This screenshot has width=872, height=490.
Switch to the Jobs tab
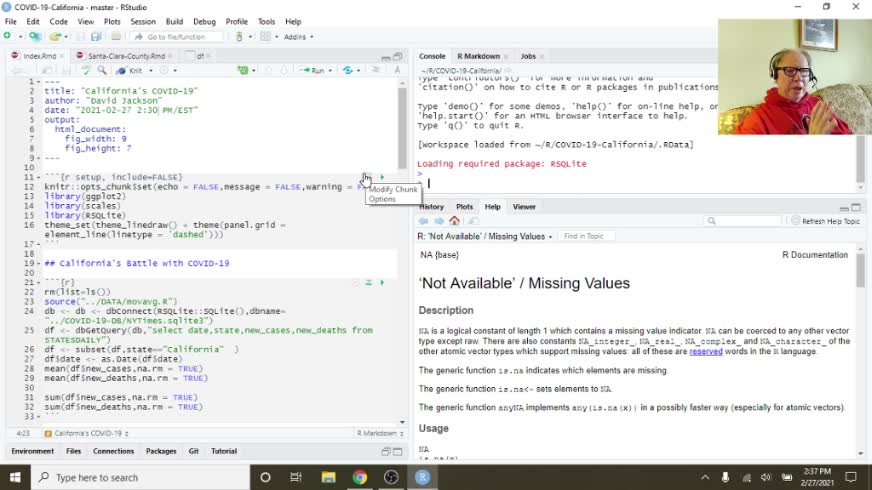point(528,56)
